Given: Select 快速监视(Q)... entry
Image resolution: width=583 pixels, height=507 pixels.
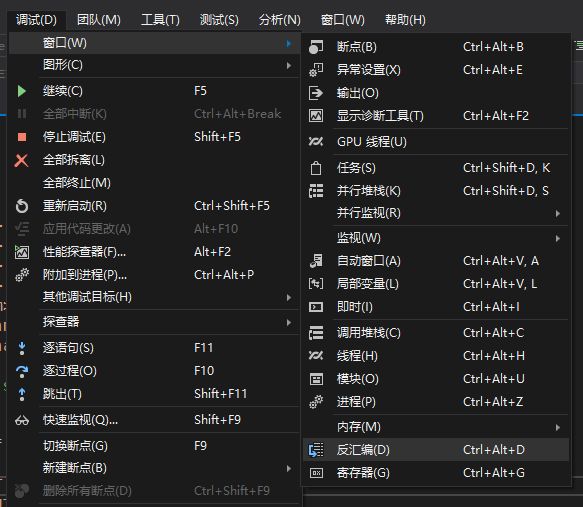Looking at the screenshot, I should (154, 420).
